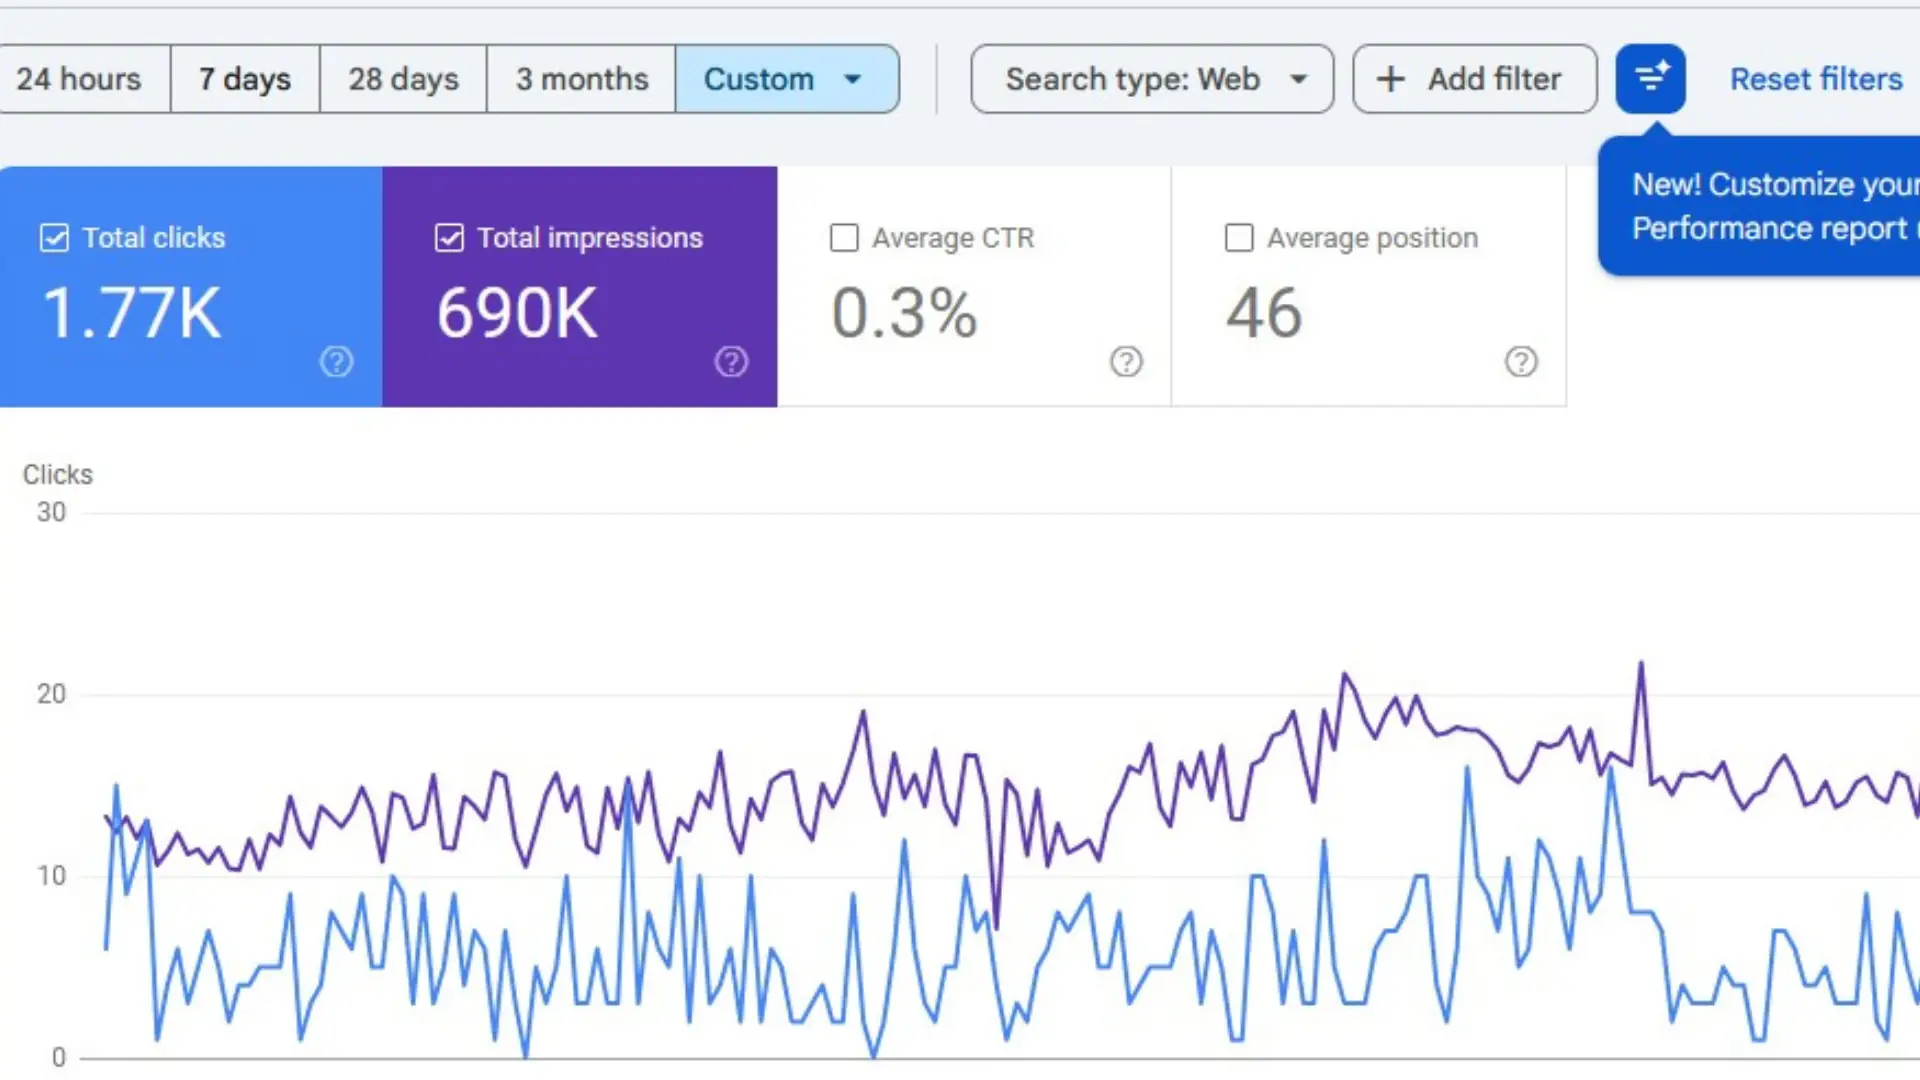Image resolution: width=1920 pixels, height=1080 pixels.
Task: Select the 7 days date range
Action: 245,79
